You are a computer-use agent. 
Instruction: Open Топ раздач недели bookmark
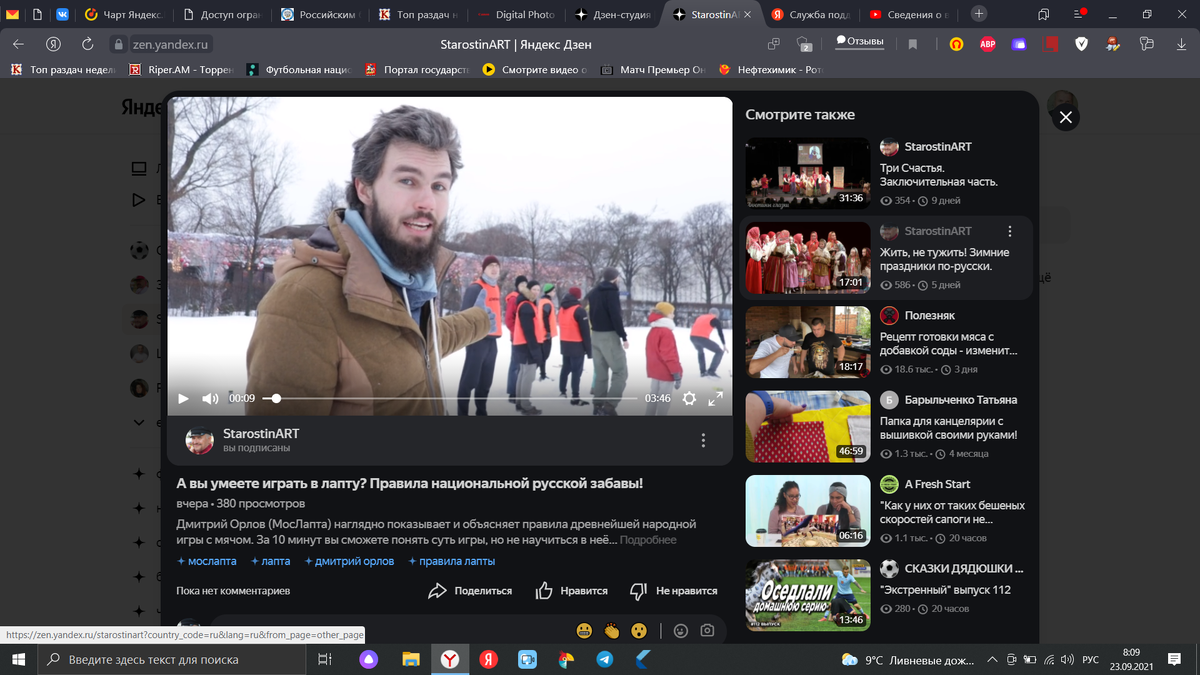click(x=62, y=70)
